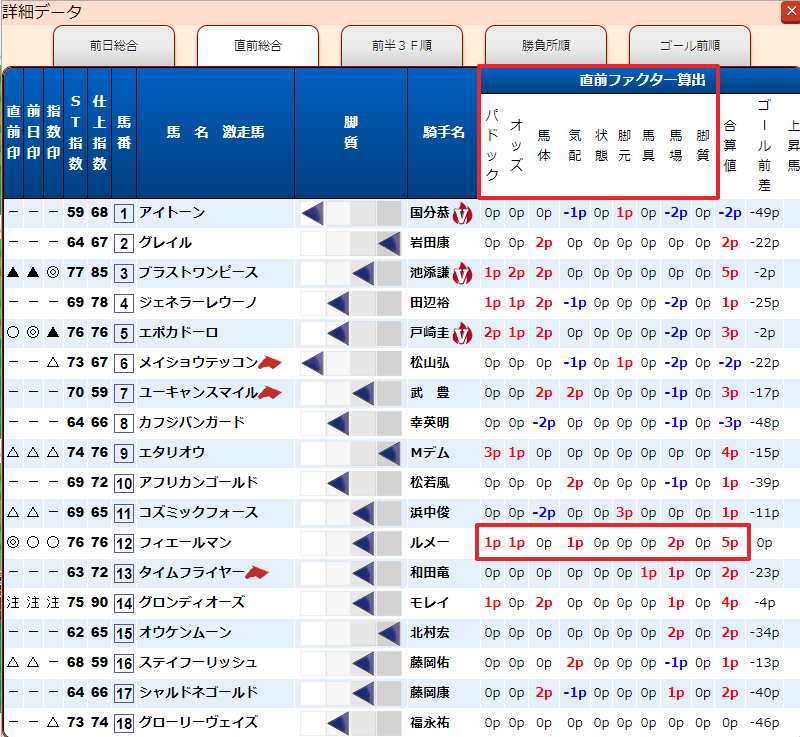Click the 3p 脚元 value for コズミックフォース
This screenshot has height=737, width=800.
[624, 513]
